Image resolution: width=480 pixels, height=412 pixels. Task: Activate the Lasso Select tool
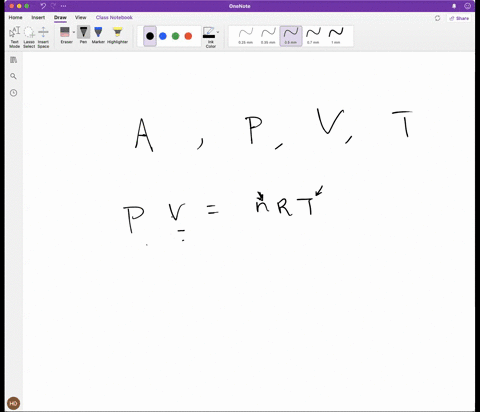pyautogui.click(x=29, y=37)
